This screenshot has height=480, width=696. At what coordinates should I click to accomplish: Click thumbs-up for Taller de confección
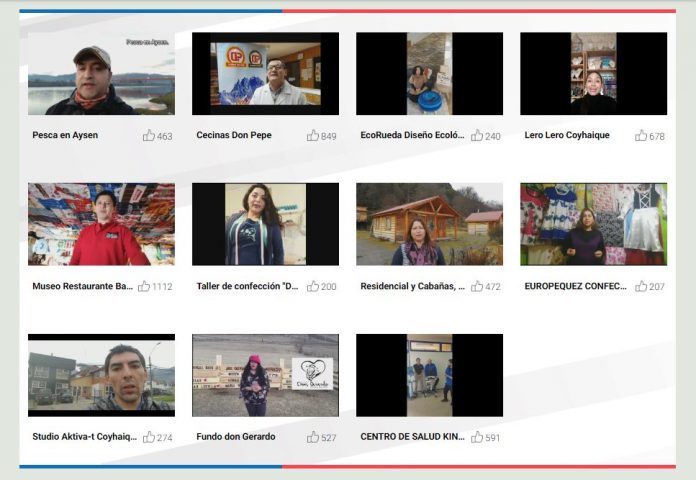(x=313, y=286)
